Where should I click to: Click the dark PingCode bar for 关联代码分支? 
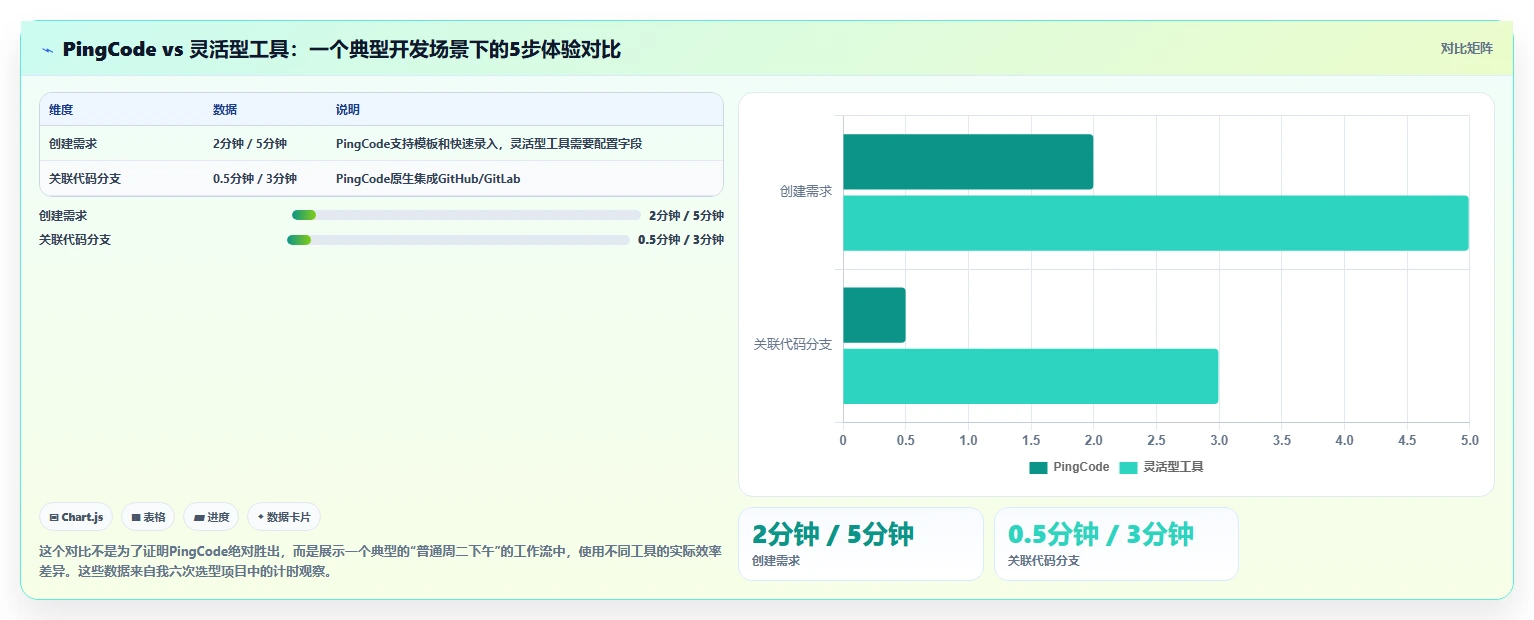[x=874, y=315]
